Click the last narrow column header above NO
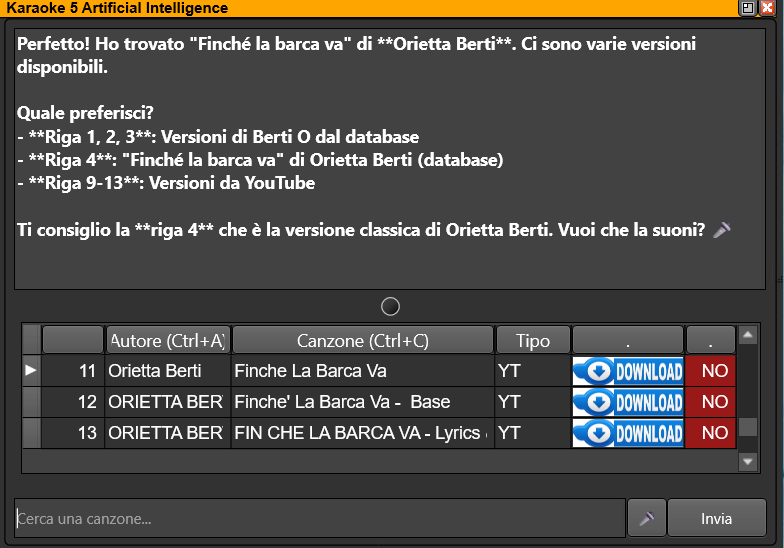 [x=710, y=340]
